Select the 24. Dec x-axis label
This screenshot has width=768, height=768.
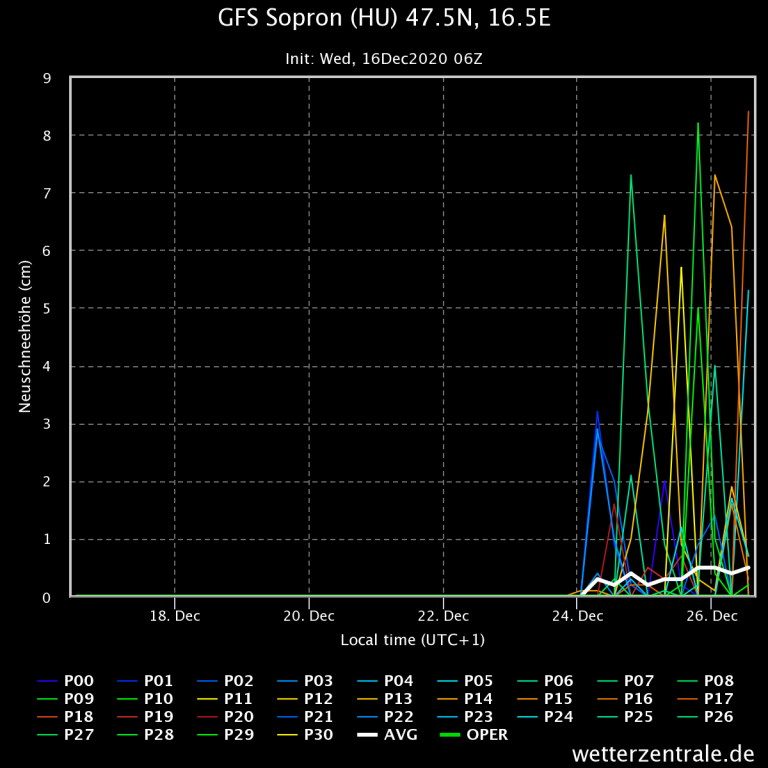coord(577,616)
